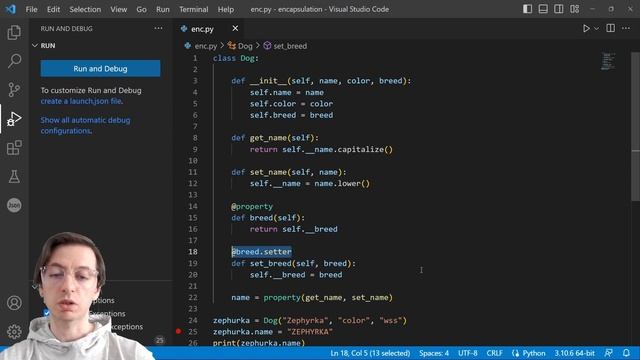Open the Run menu
Image resolution: width=640 pixels, height=360 pixels.
[162, 9]
